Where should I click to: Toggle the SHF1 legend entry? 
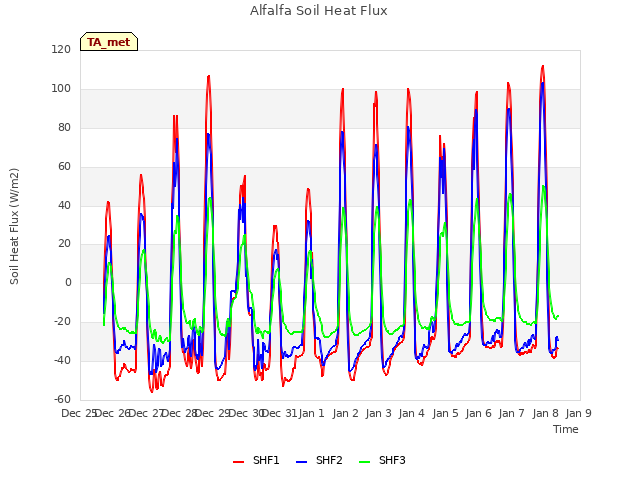point(256,461)
